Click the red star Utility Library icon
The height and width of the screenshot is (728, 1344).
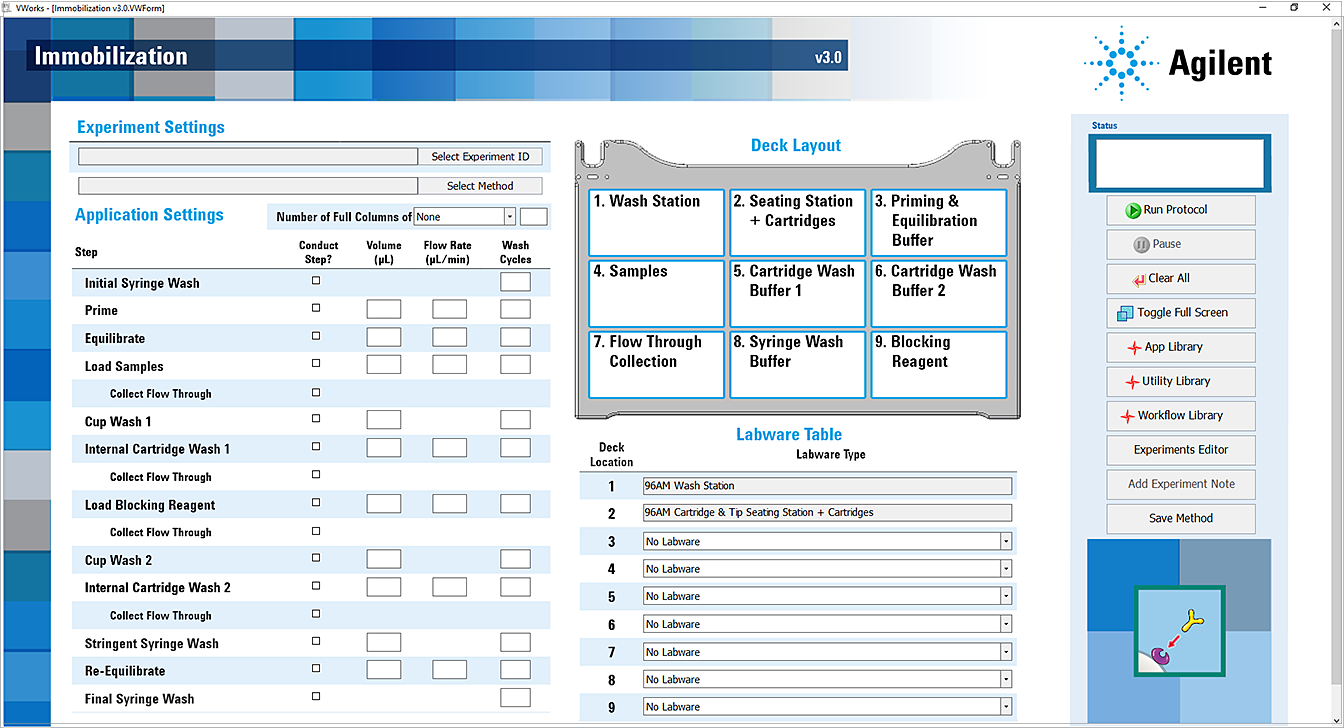coord(1132,381)
